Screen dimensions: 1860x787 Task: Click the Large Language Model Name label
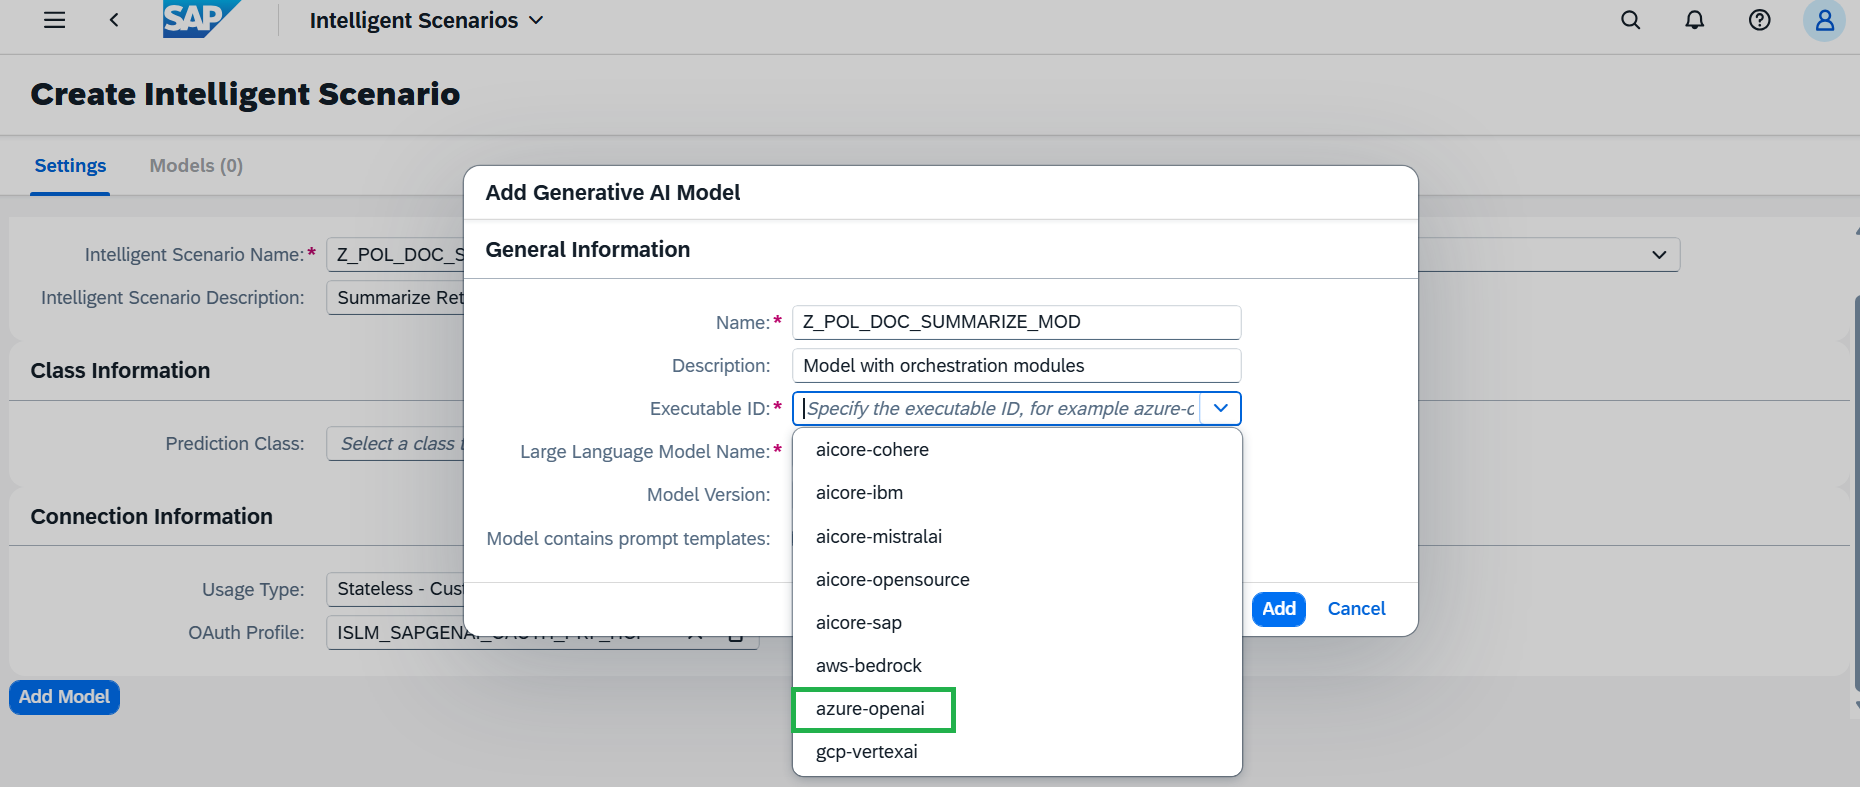[645, 452]
